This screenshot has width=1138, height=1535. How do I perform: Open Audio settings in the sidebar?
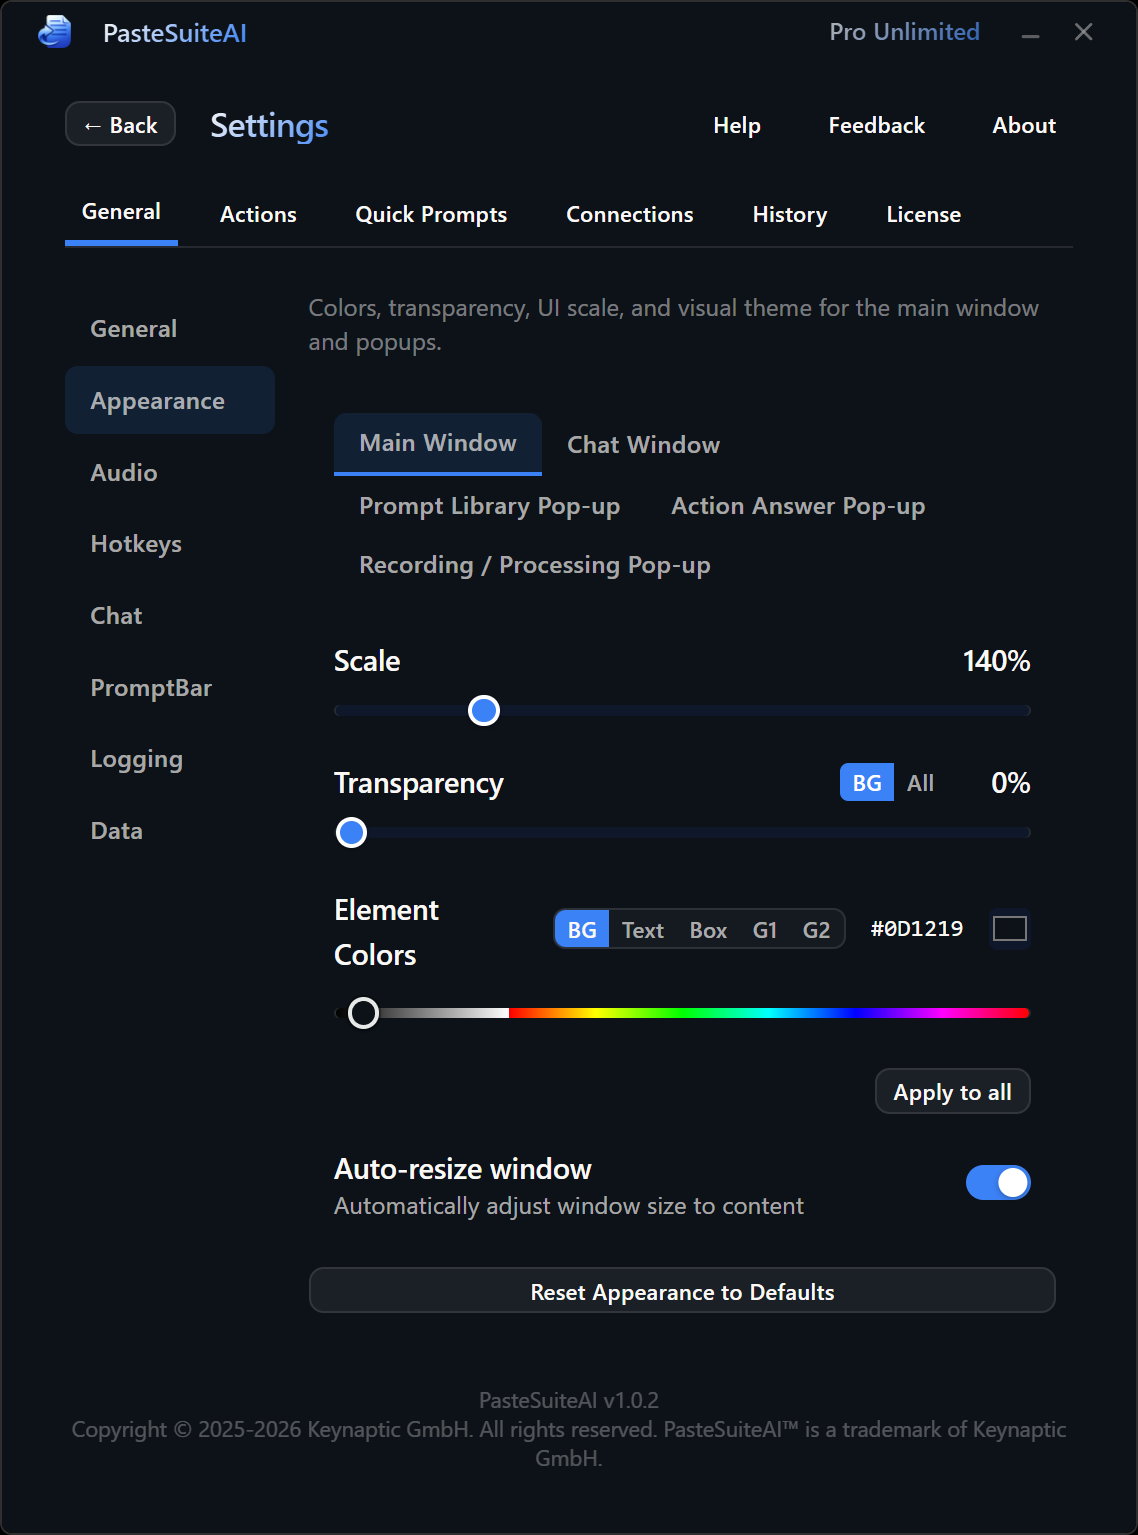tap(170, 472)
